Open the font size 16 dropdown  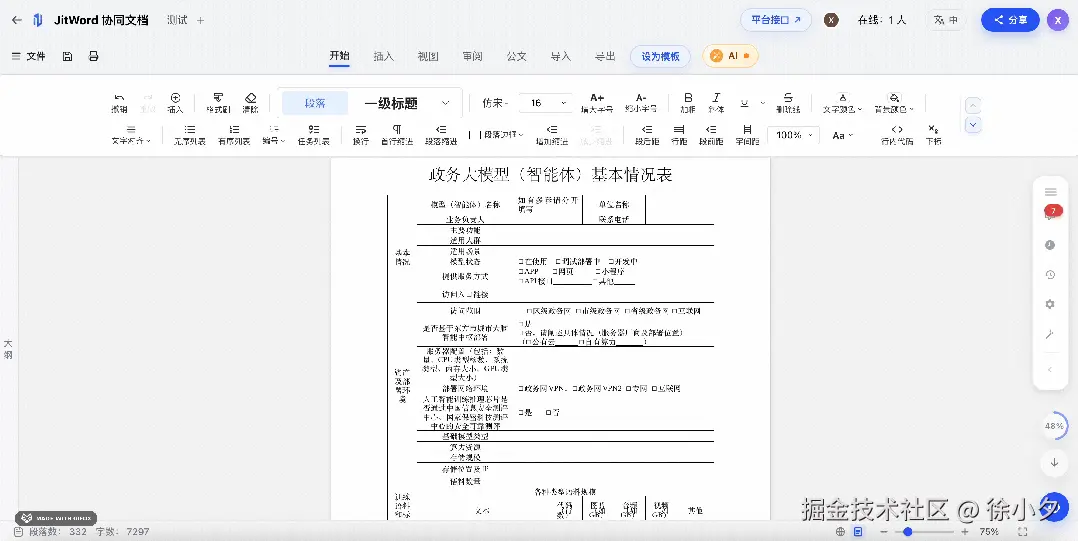coord(546,103)
